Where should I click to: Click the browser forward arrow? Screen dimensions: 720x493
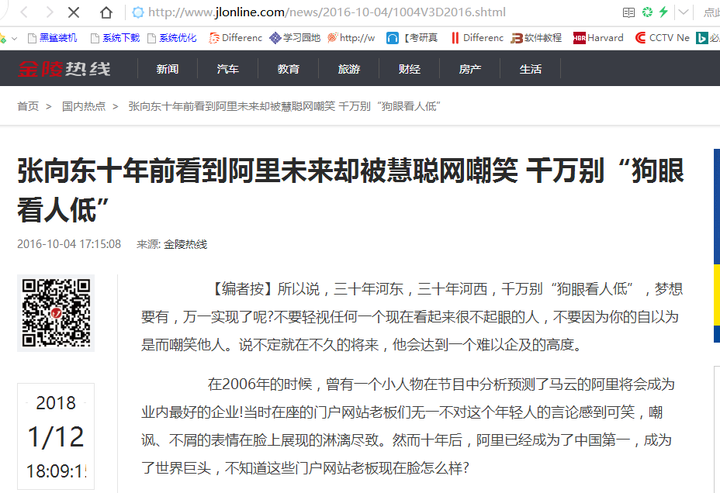(x=48, y=12)
